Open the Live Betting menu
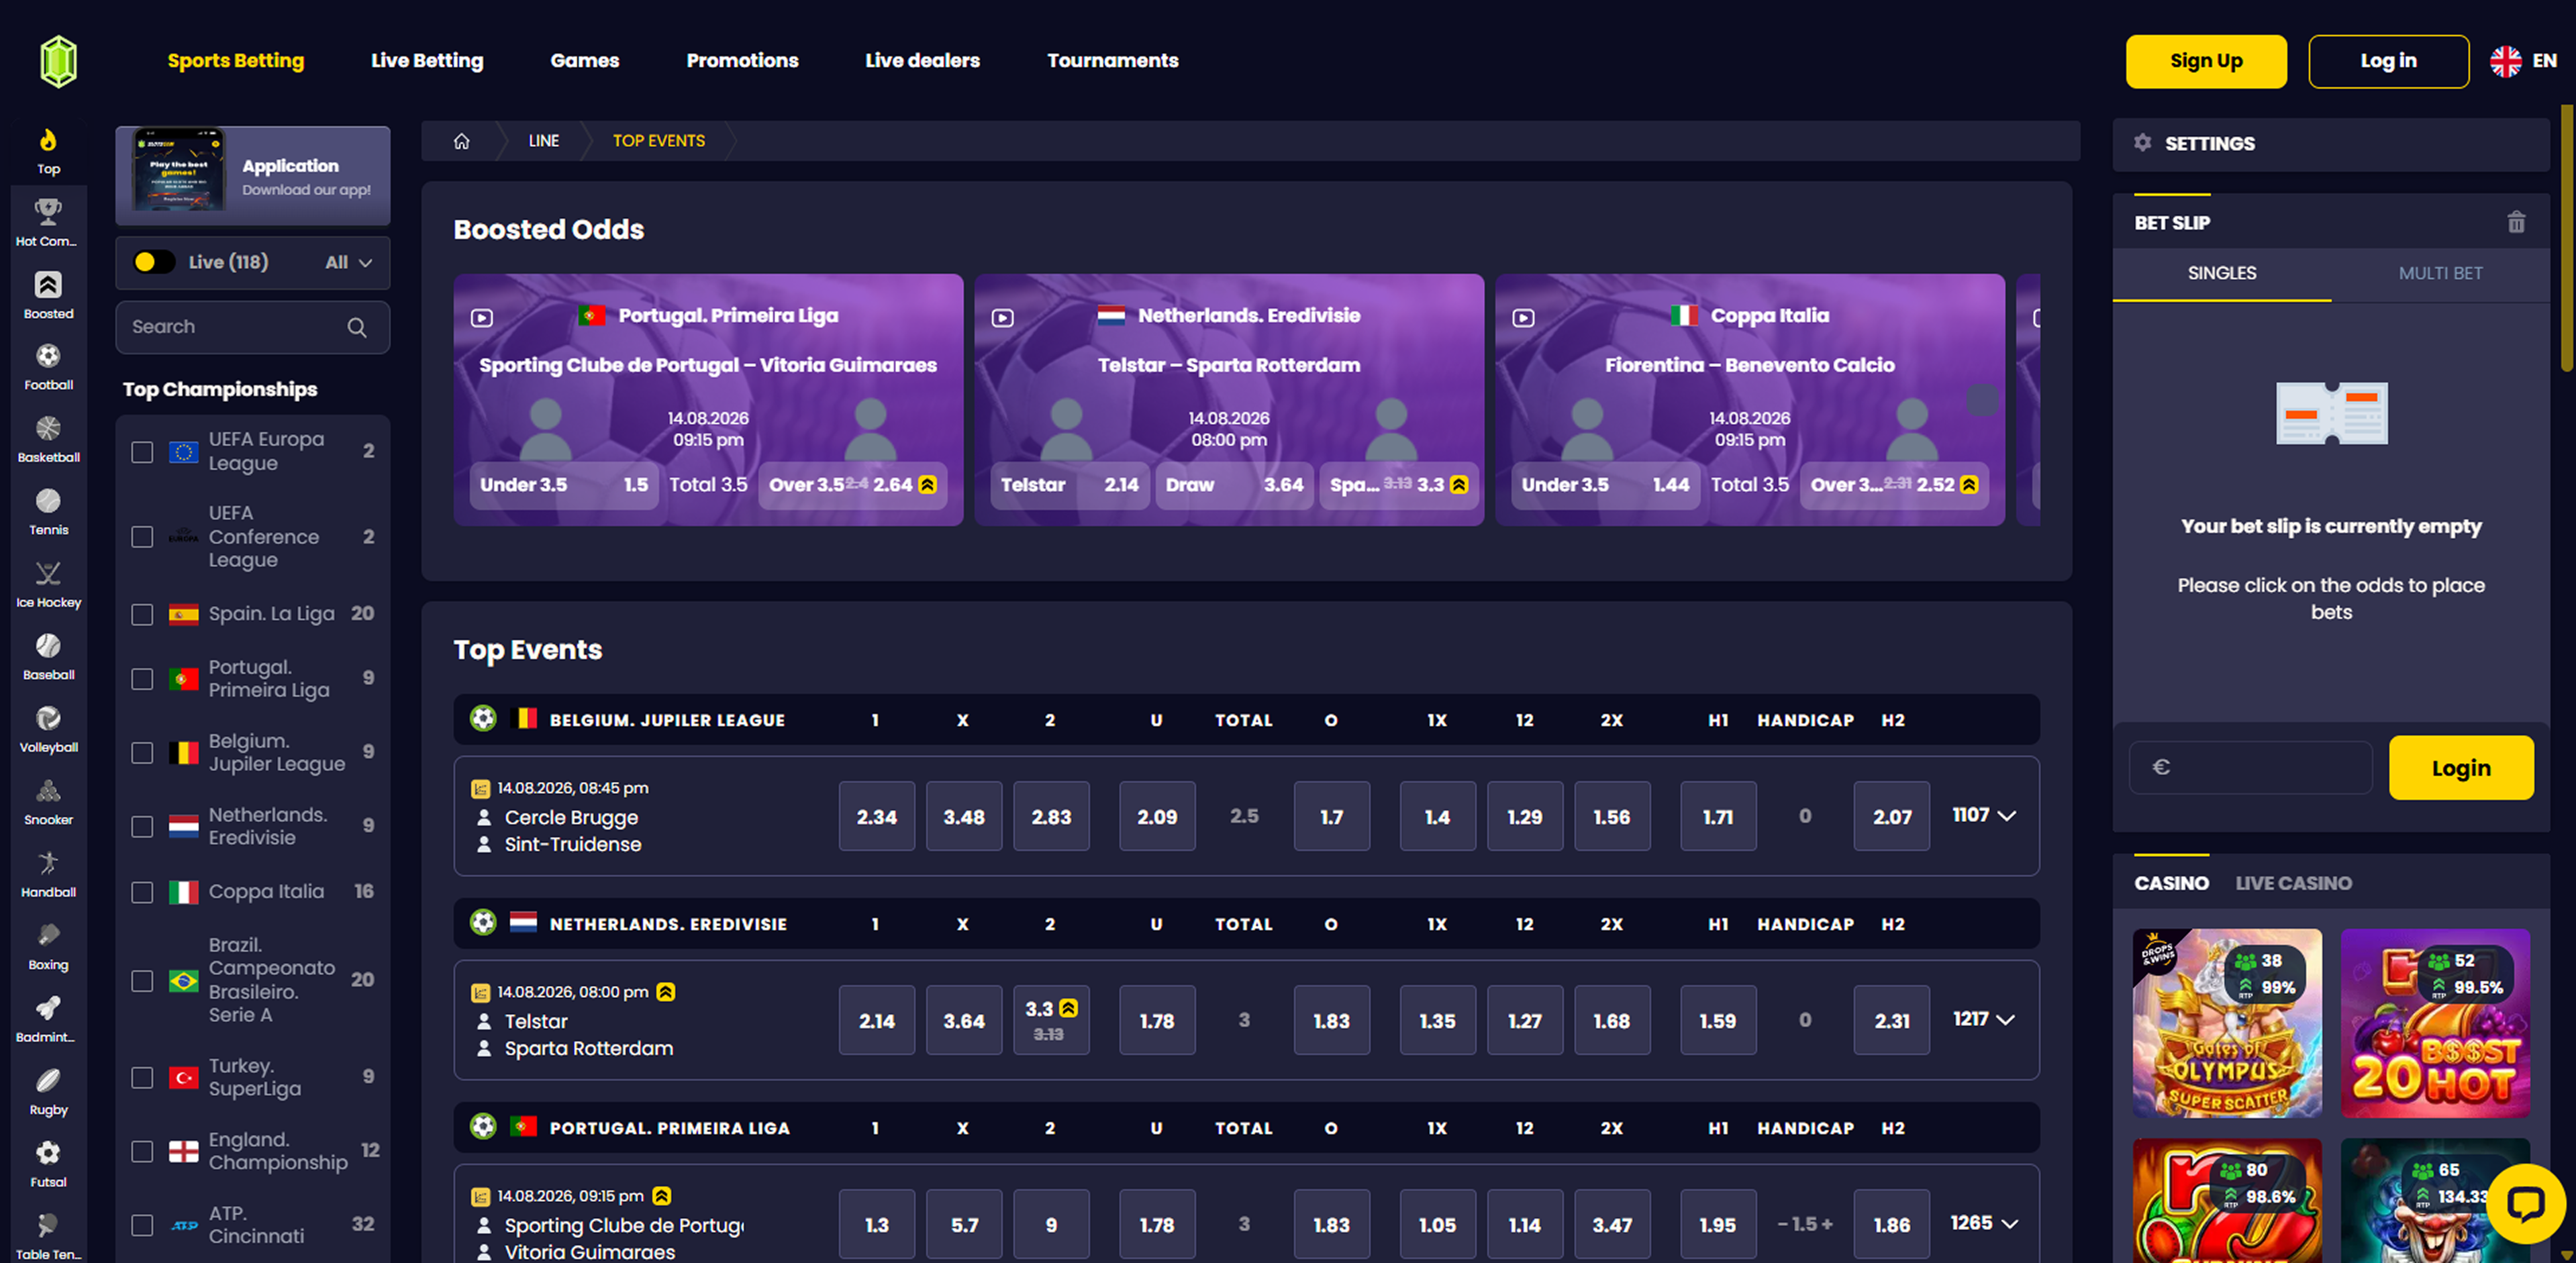 pos(427,61)
